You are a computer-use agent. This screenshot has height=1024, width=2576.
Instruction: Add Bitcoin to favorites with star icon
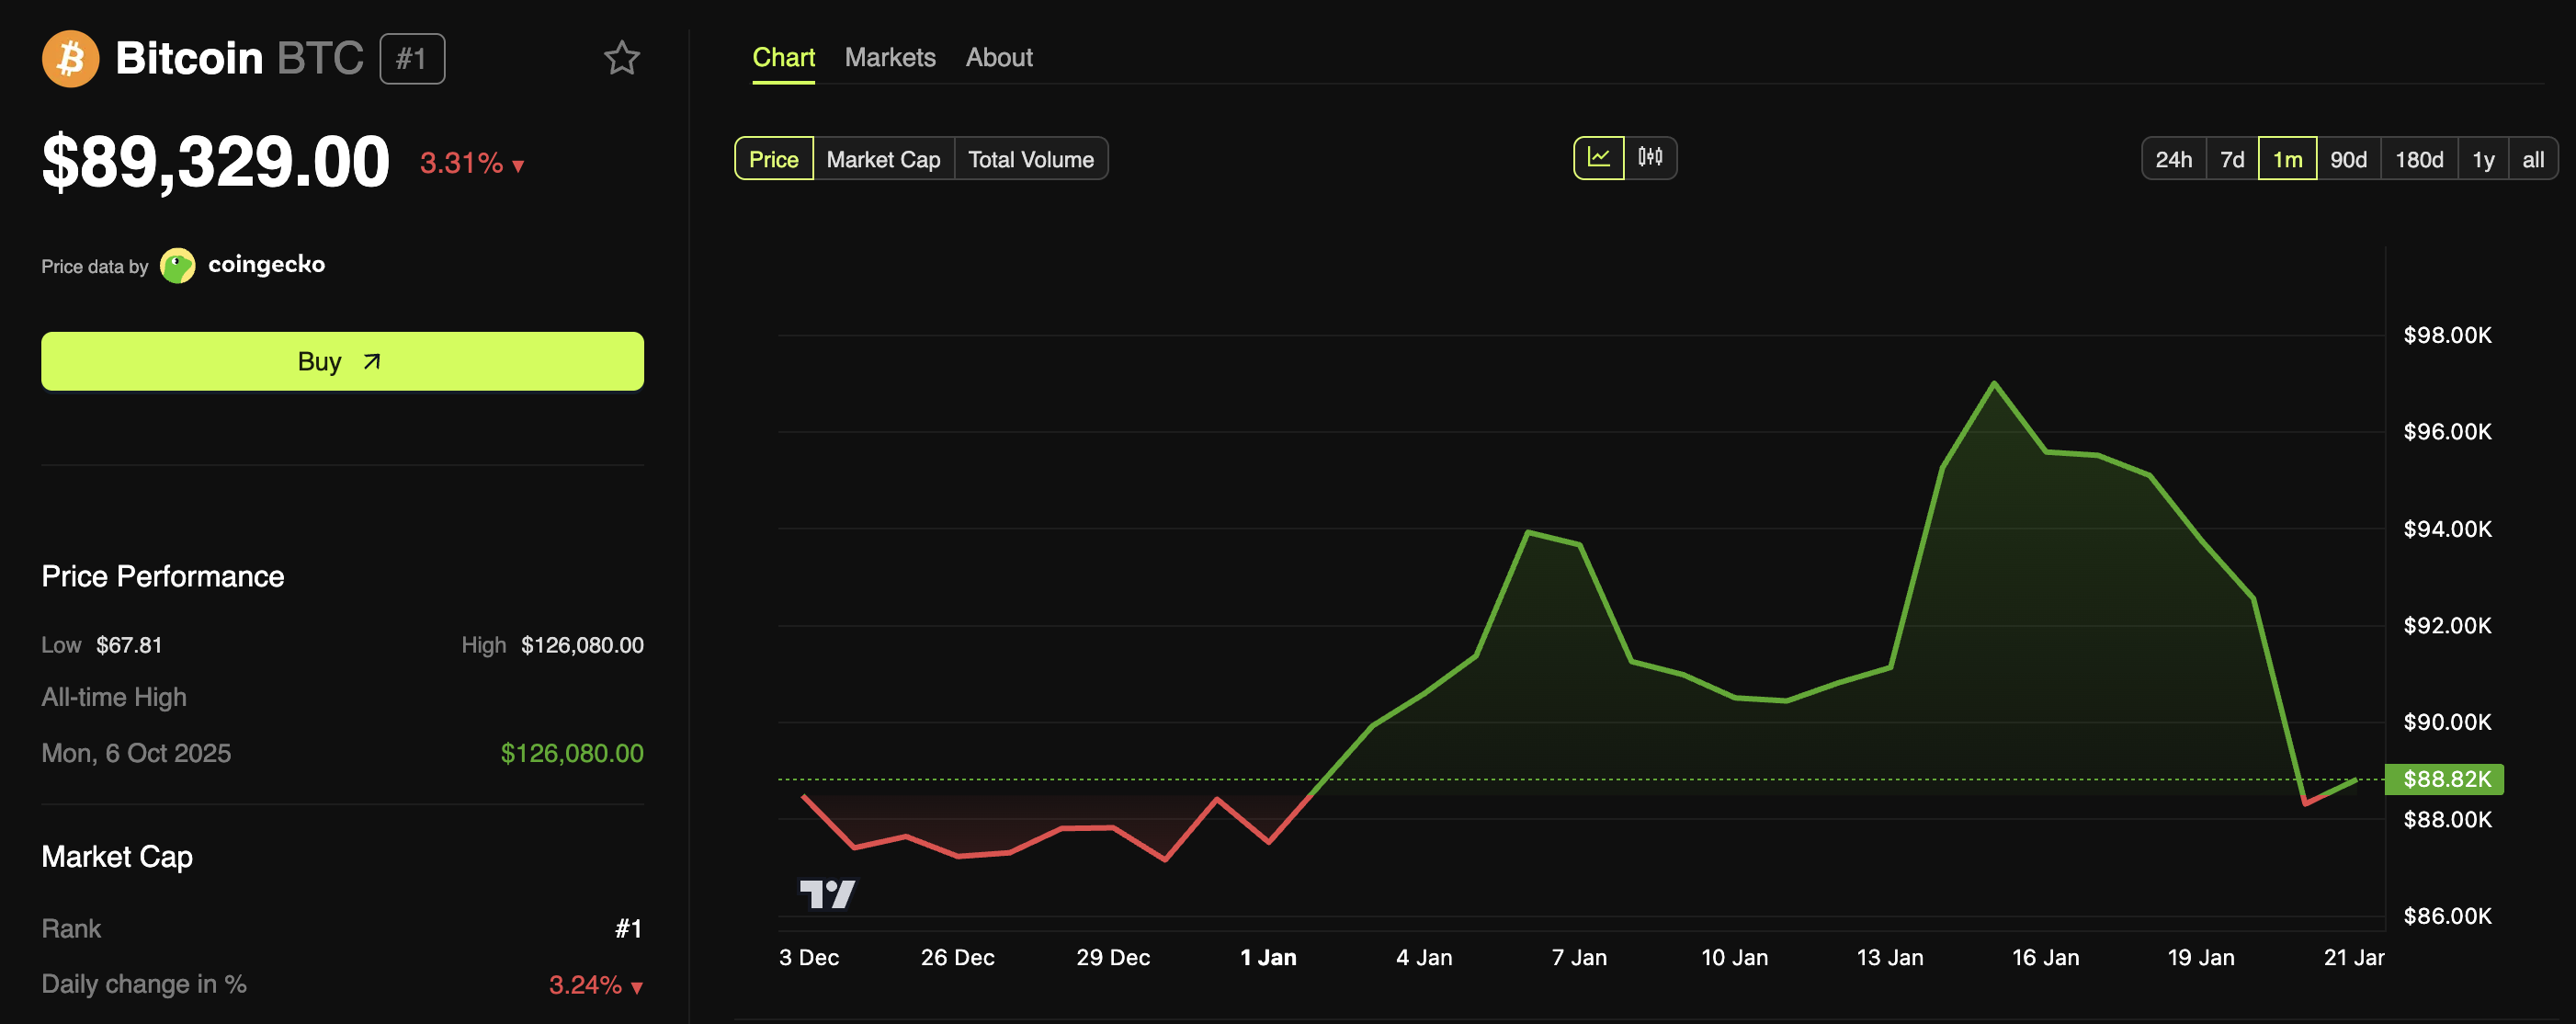[x=621, y=58]
